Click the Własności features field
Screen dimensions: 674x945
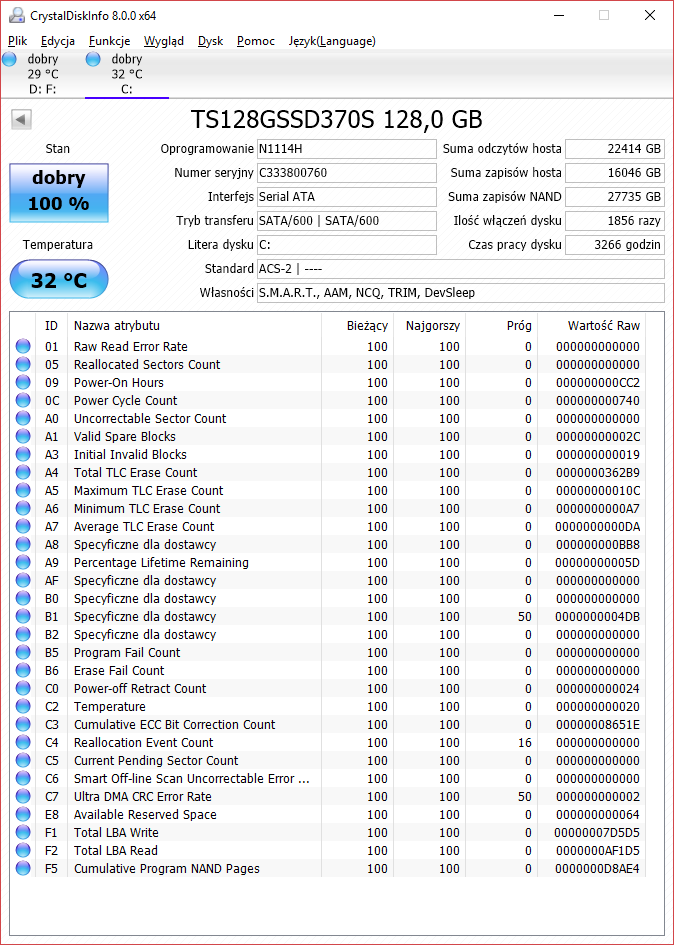pyautogui.click(x=461, y=293)
